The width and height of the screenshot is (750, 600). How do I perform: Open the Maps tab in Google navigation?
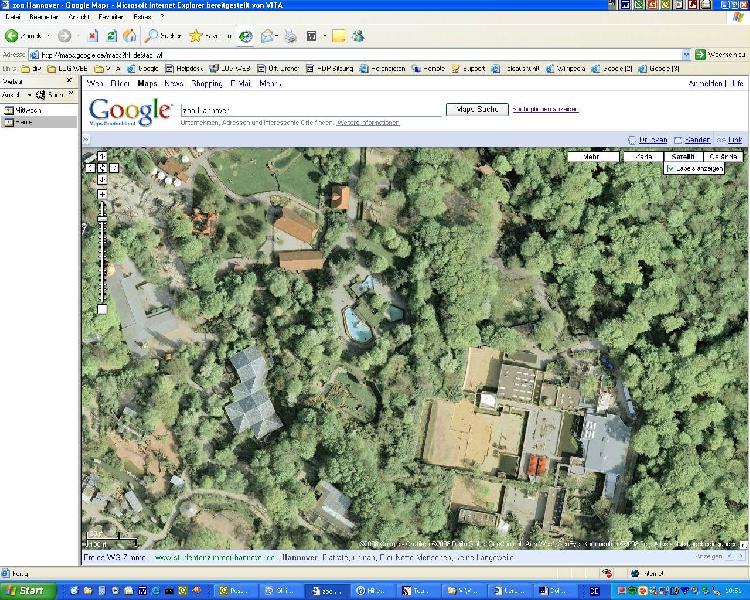[x=148, y=84]
